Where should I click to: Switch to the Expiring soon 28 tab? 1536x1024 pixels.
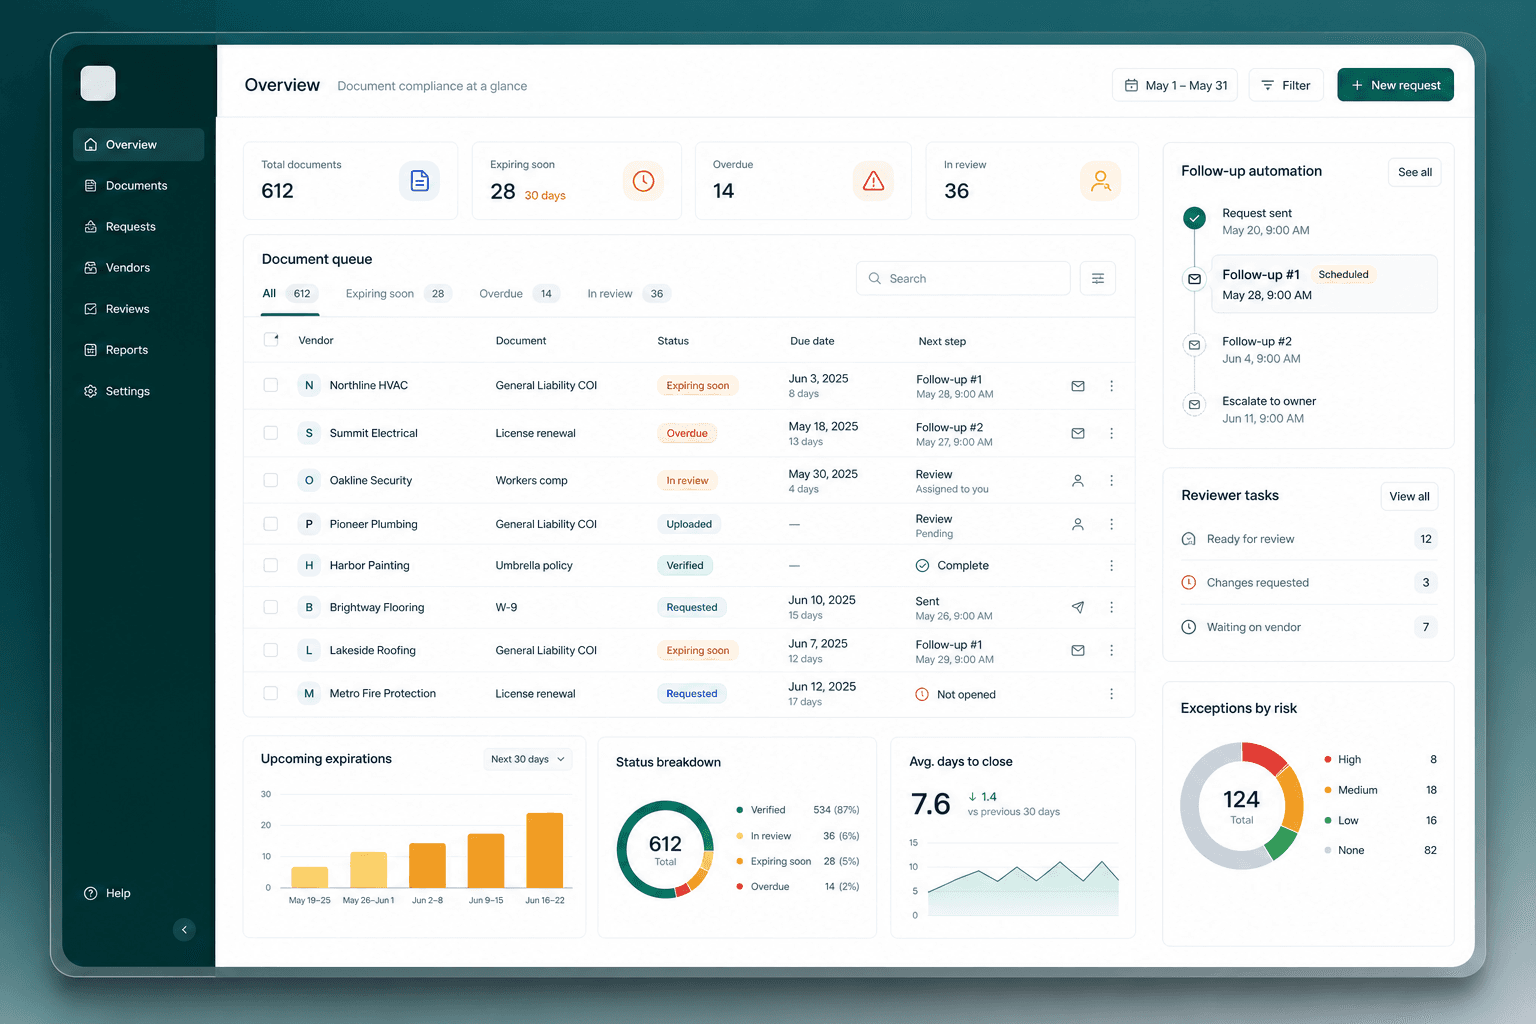[398, 294]
